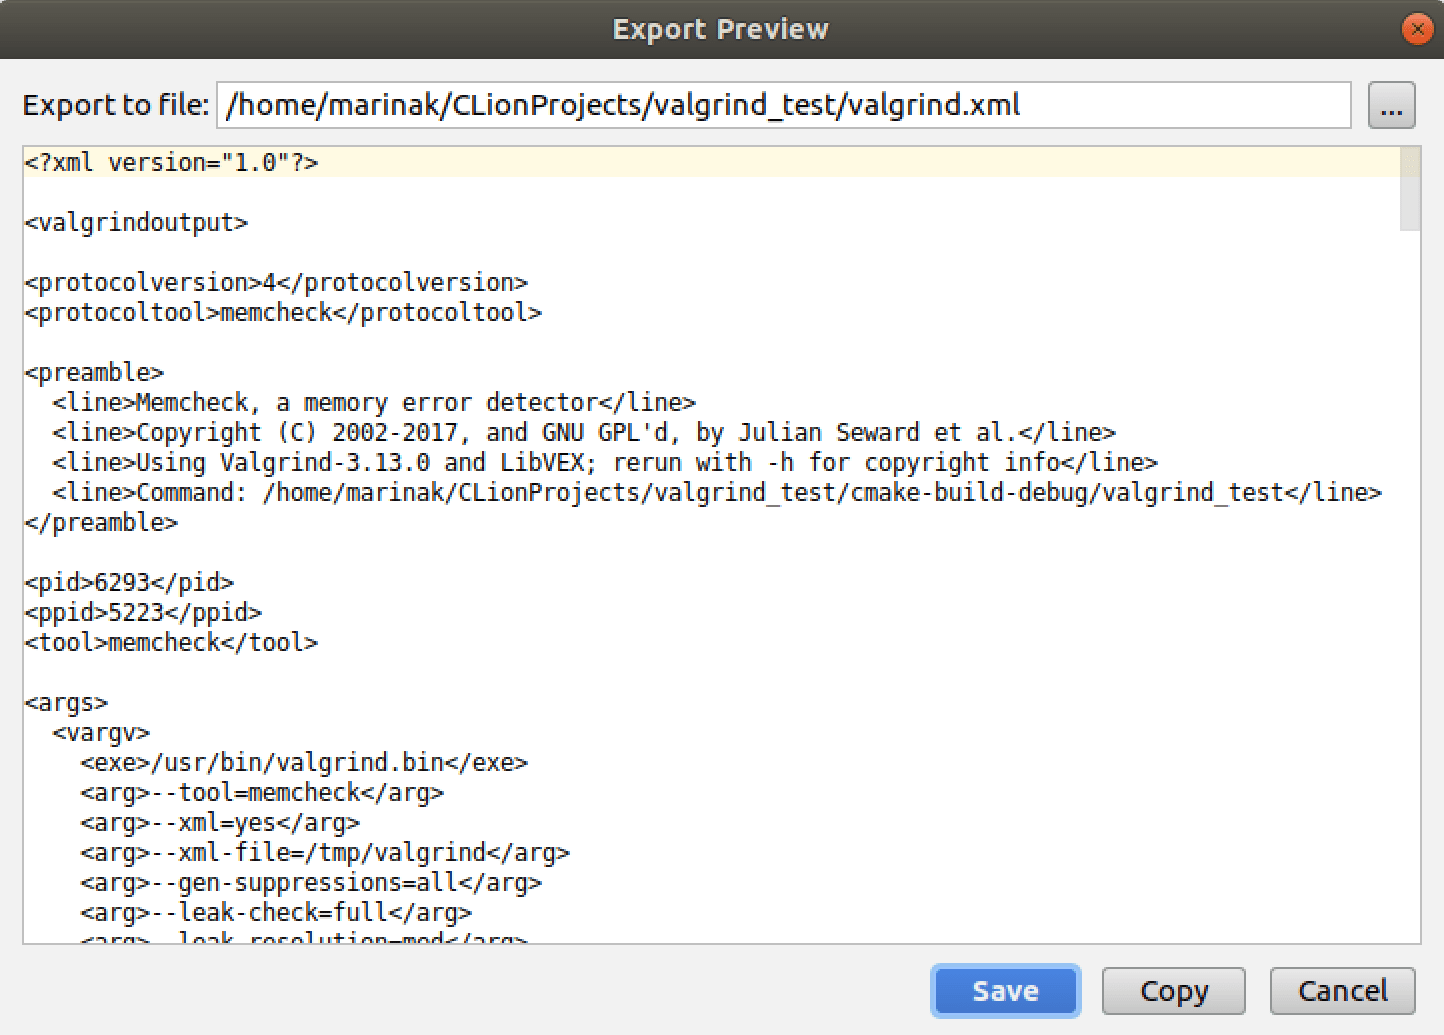Image resolution: width=1444 pixels, height=1035 pixels.
Task: Click the <?xml version="1.0"?> line
Action: point(171,162)
